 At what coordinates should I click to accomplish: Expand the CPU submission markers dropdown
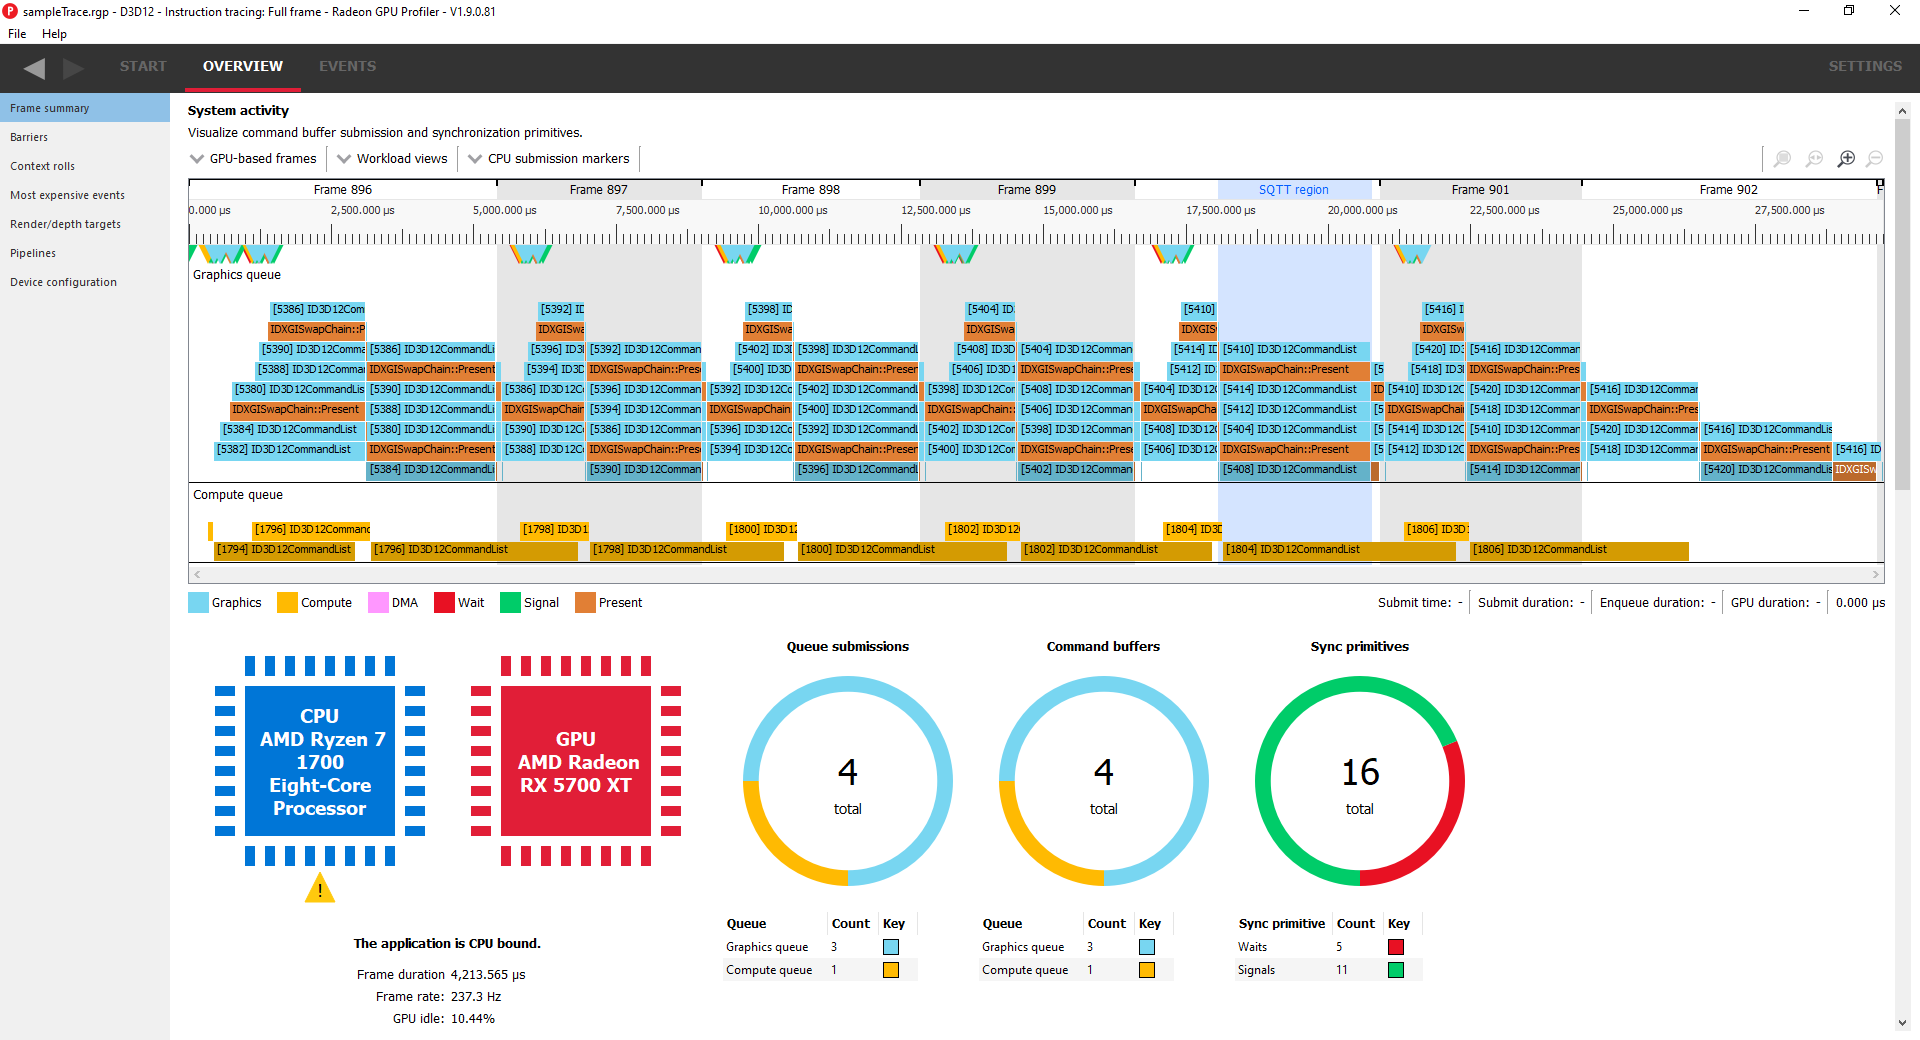[548, 158]
